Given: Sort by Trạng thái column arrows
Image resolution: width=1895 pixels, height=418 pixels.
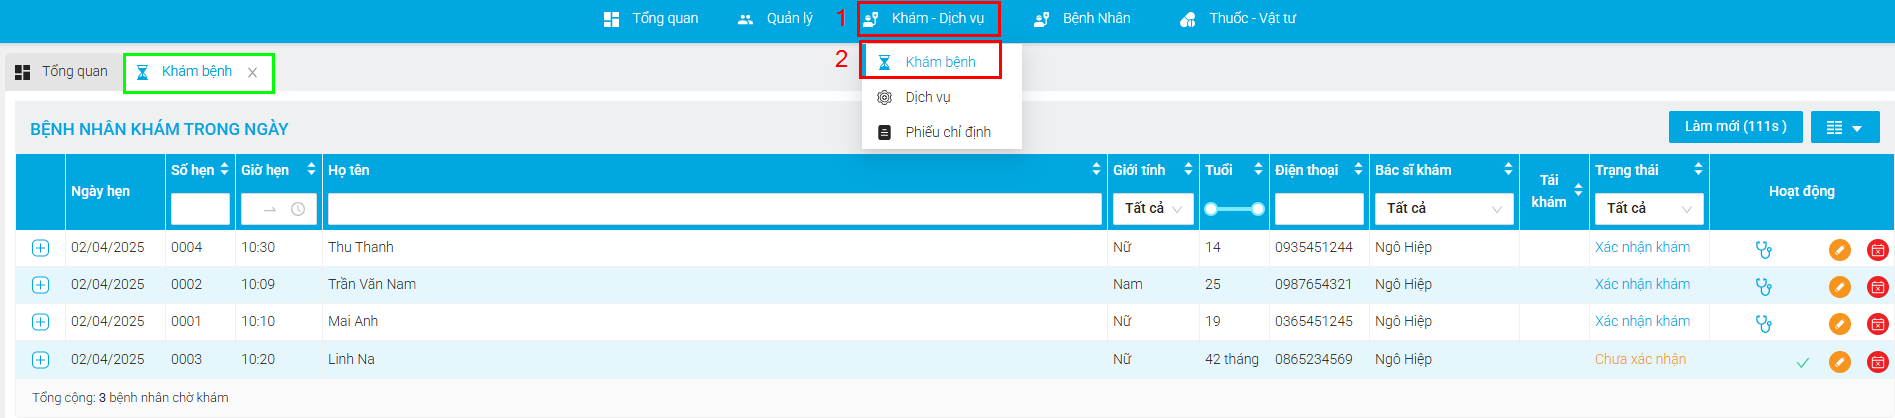Looking at the screenshot, I should coord(1698,170).
